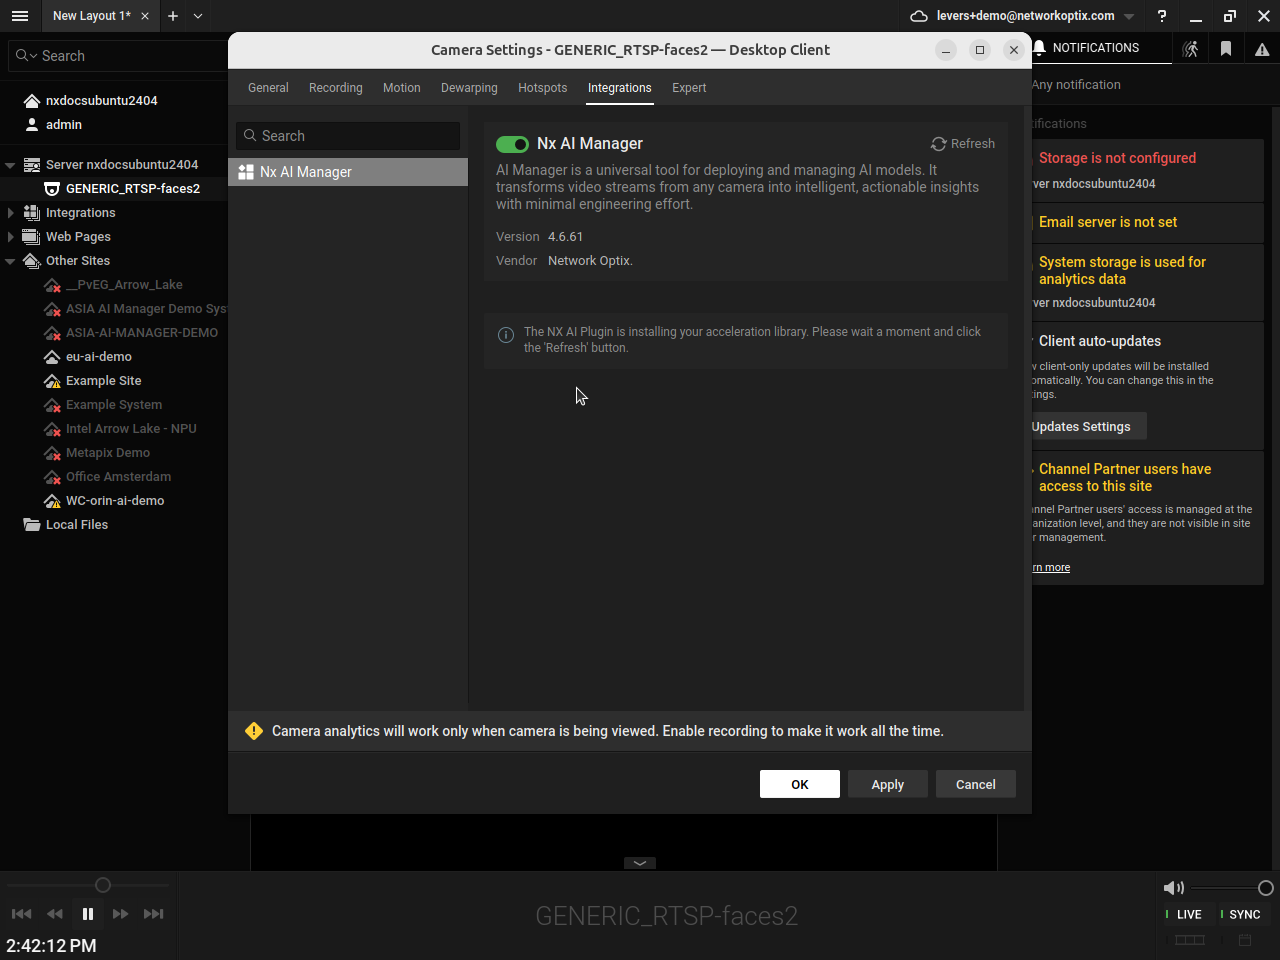Switch to the Recording tab
The width and height of the screenshot is (1280, 960).
[x=336, y=88]
